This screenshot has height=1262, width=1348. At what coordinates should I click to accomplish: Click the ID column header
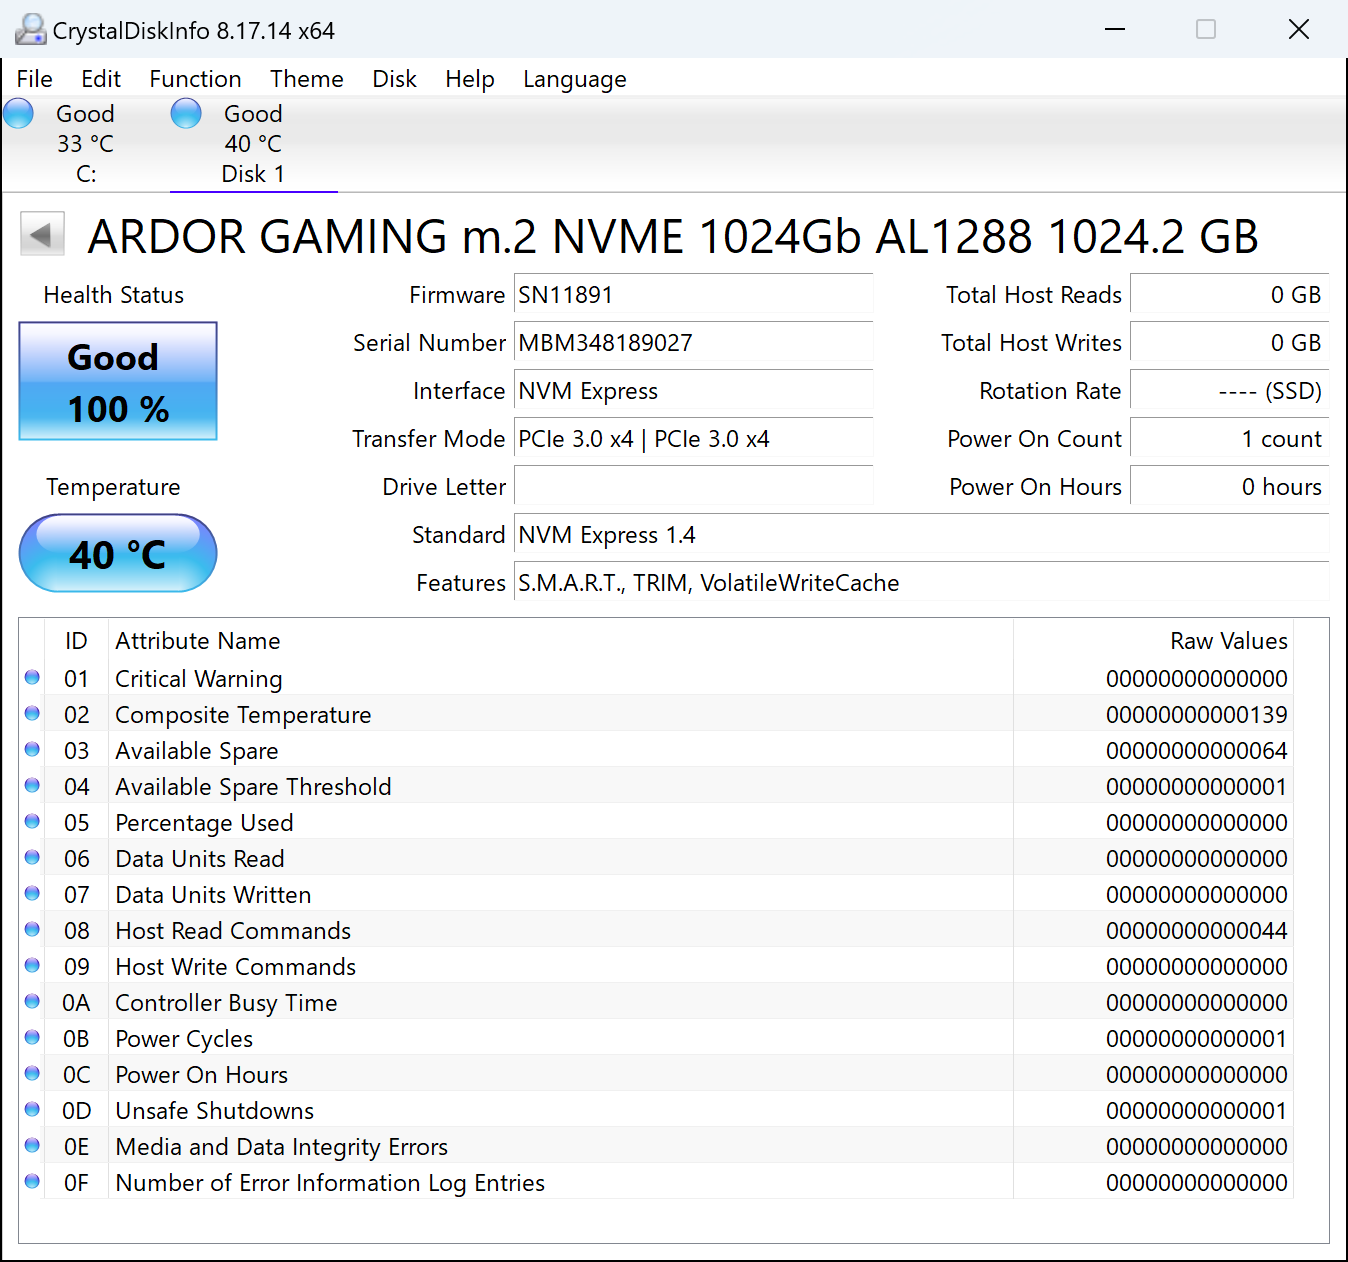pos(76,641)
